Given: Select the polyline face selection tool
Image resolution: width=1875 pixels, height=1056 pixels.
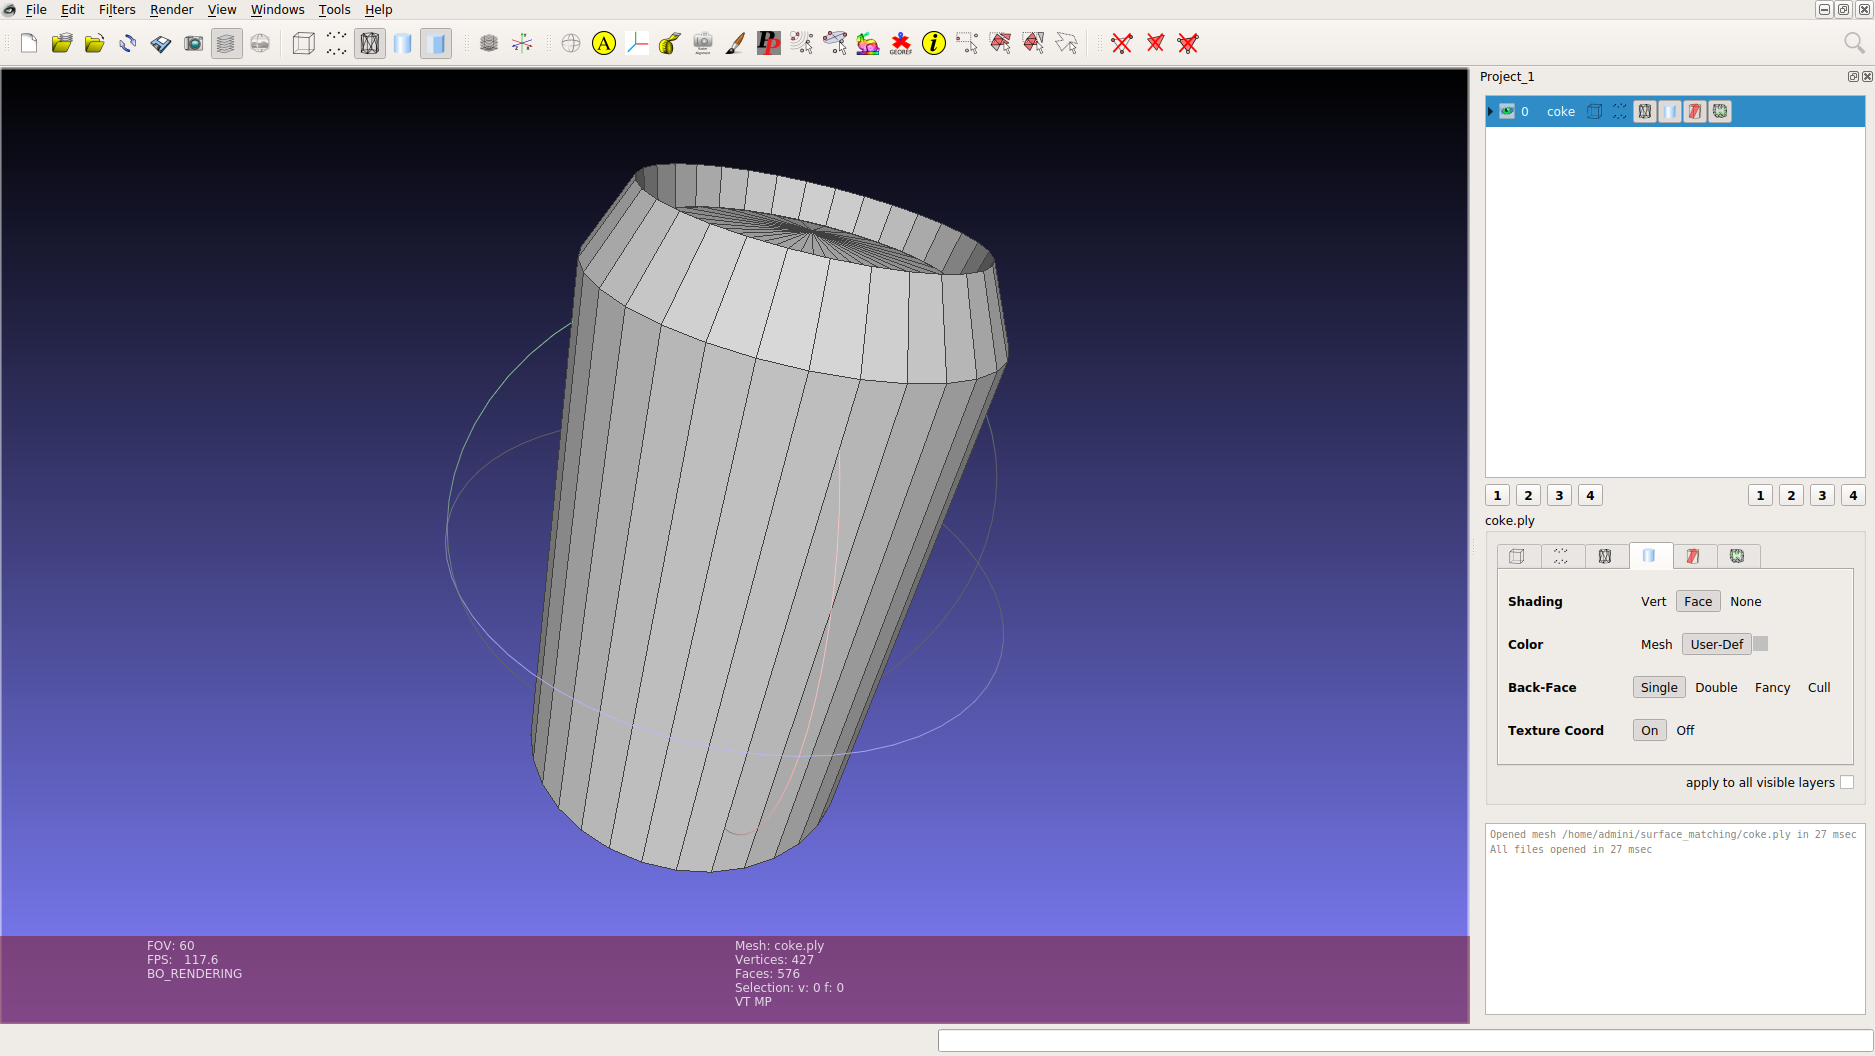Looking at the screenshot, I should [1066, 43].
